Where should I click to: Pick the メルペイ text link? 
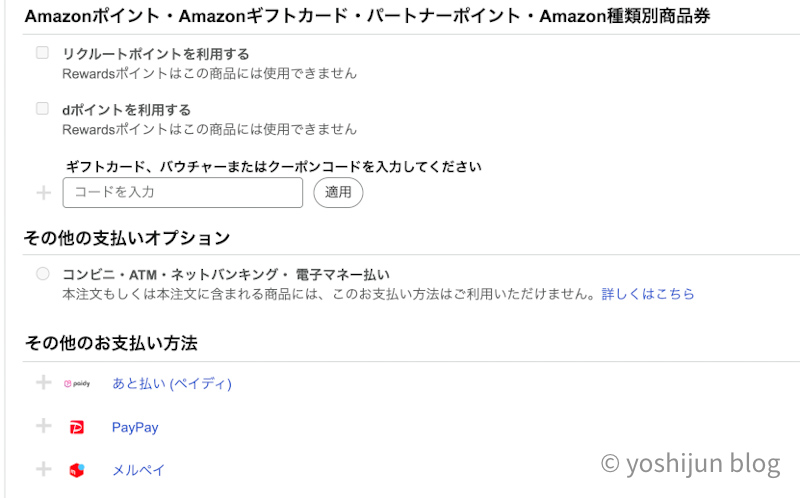138,469
